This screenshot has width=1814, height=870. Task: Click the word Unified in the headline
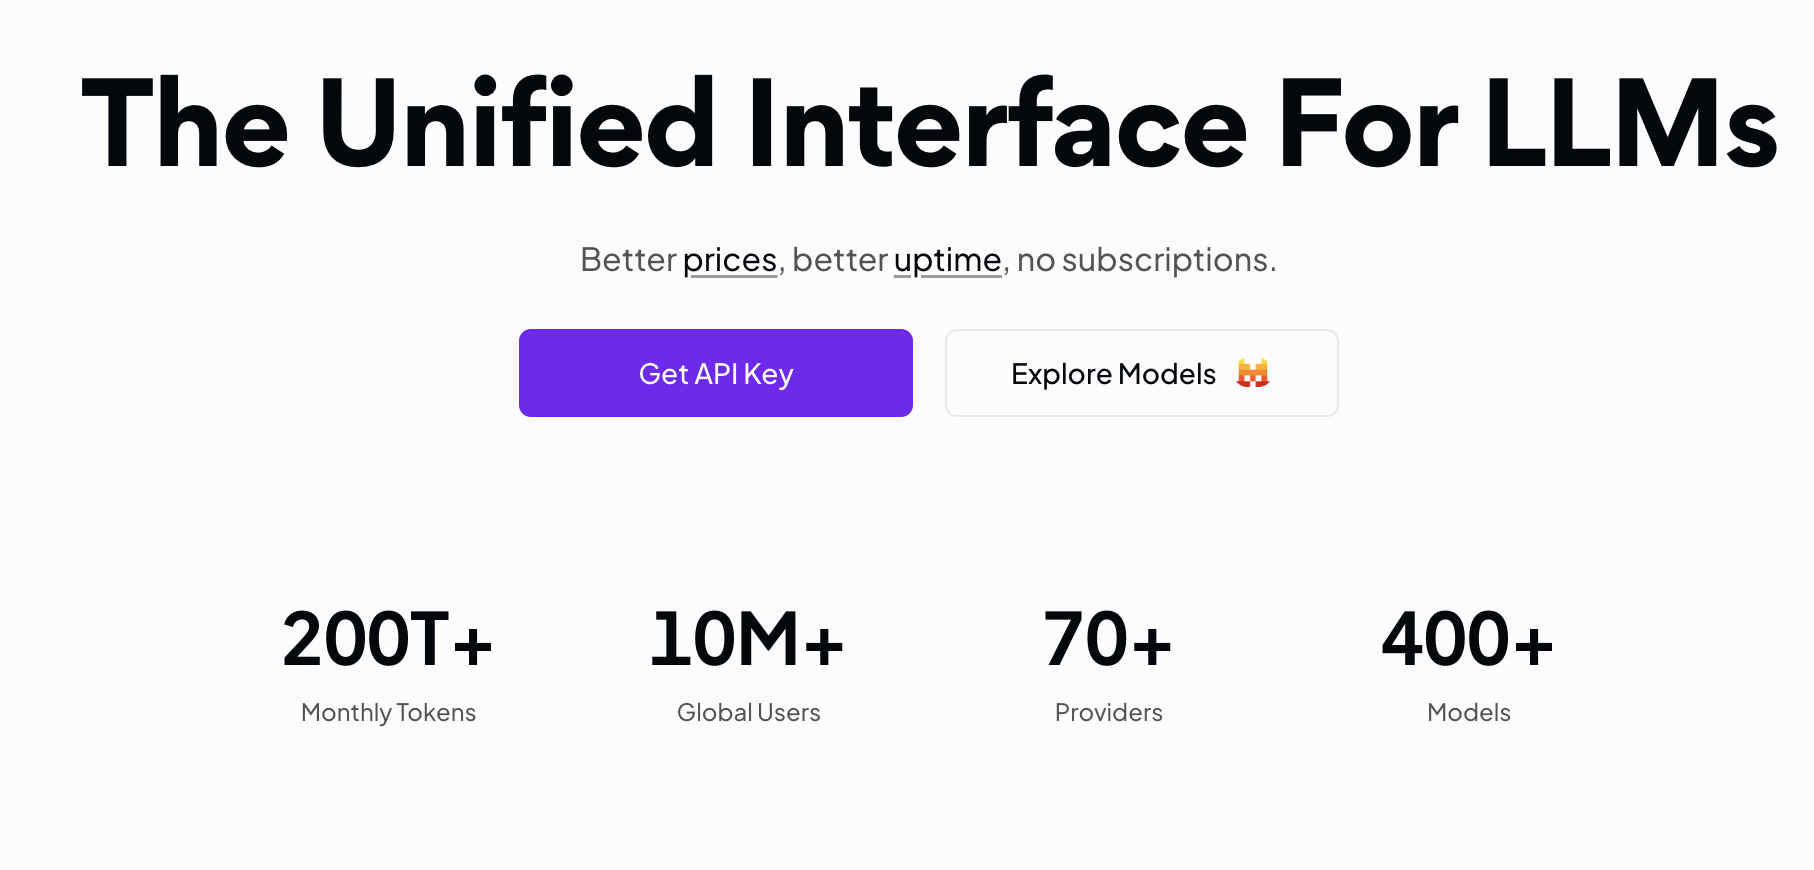[518, 123]
